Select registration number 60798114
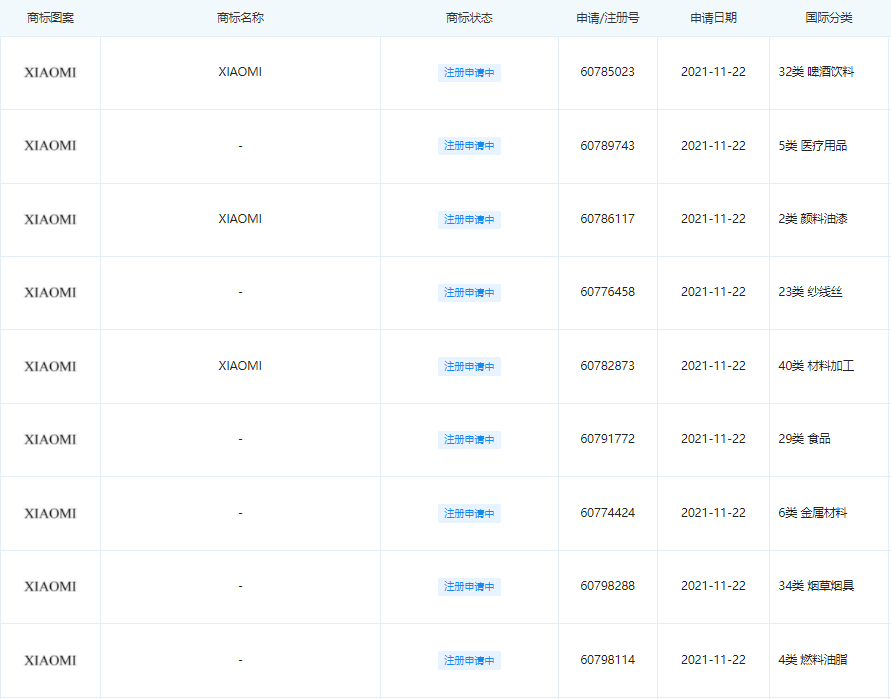The width and height of the screenshot is (891, 699). tap(607, 660)
